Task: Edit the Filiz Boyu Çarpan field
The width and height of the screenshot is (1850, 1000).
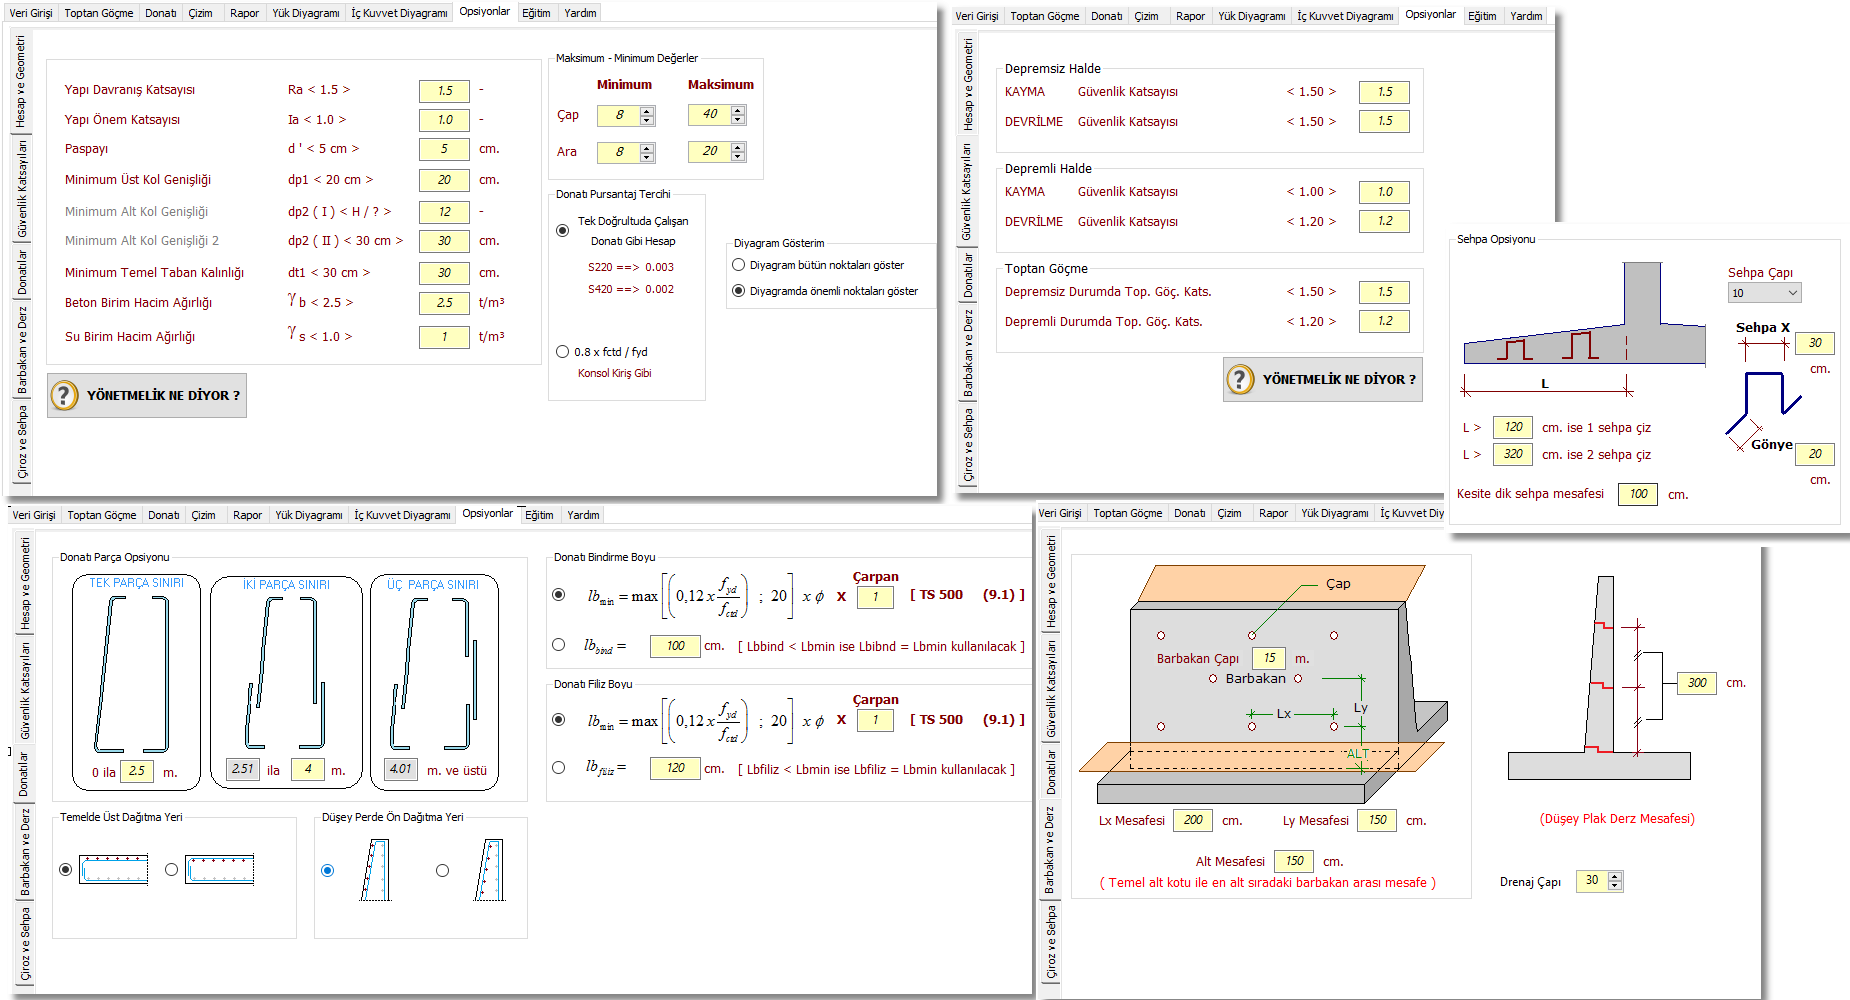Action: (875, 720)
